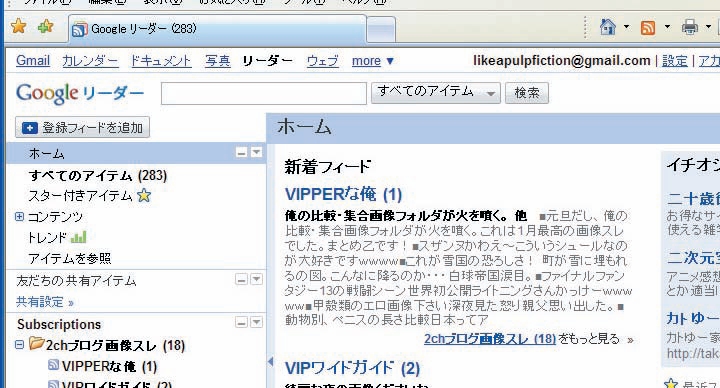Open Gmail from the top navigation
The width and height of the screenshot is (720, 388).
33,61
